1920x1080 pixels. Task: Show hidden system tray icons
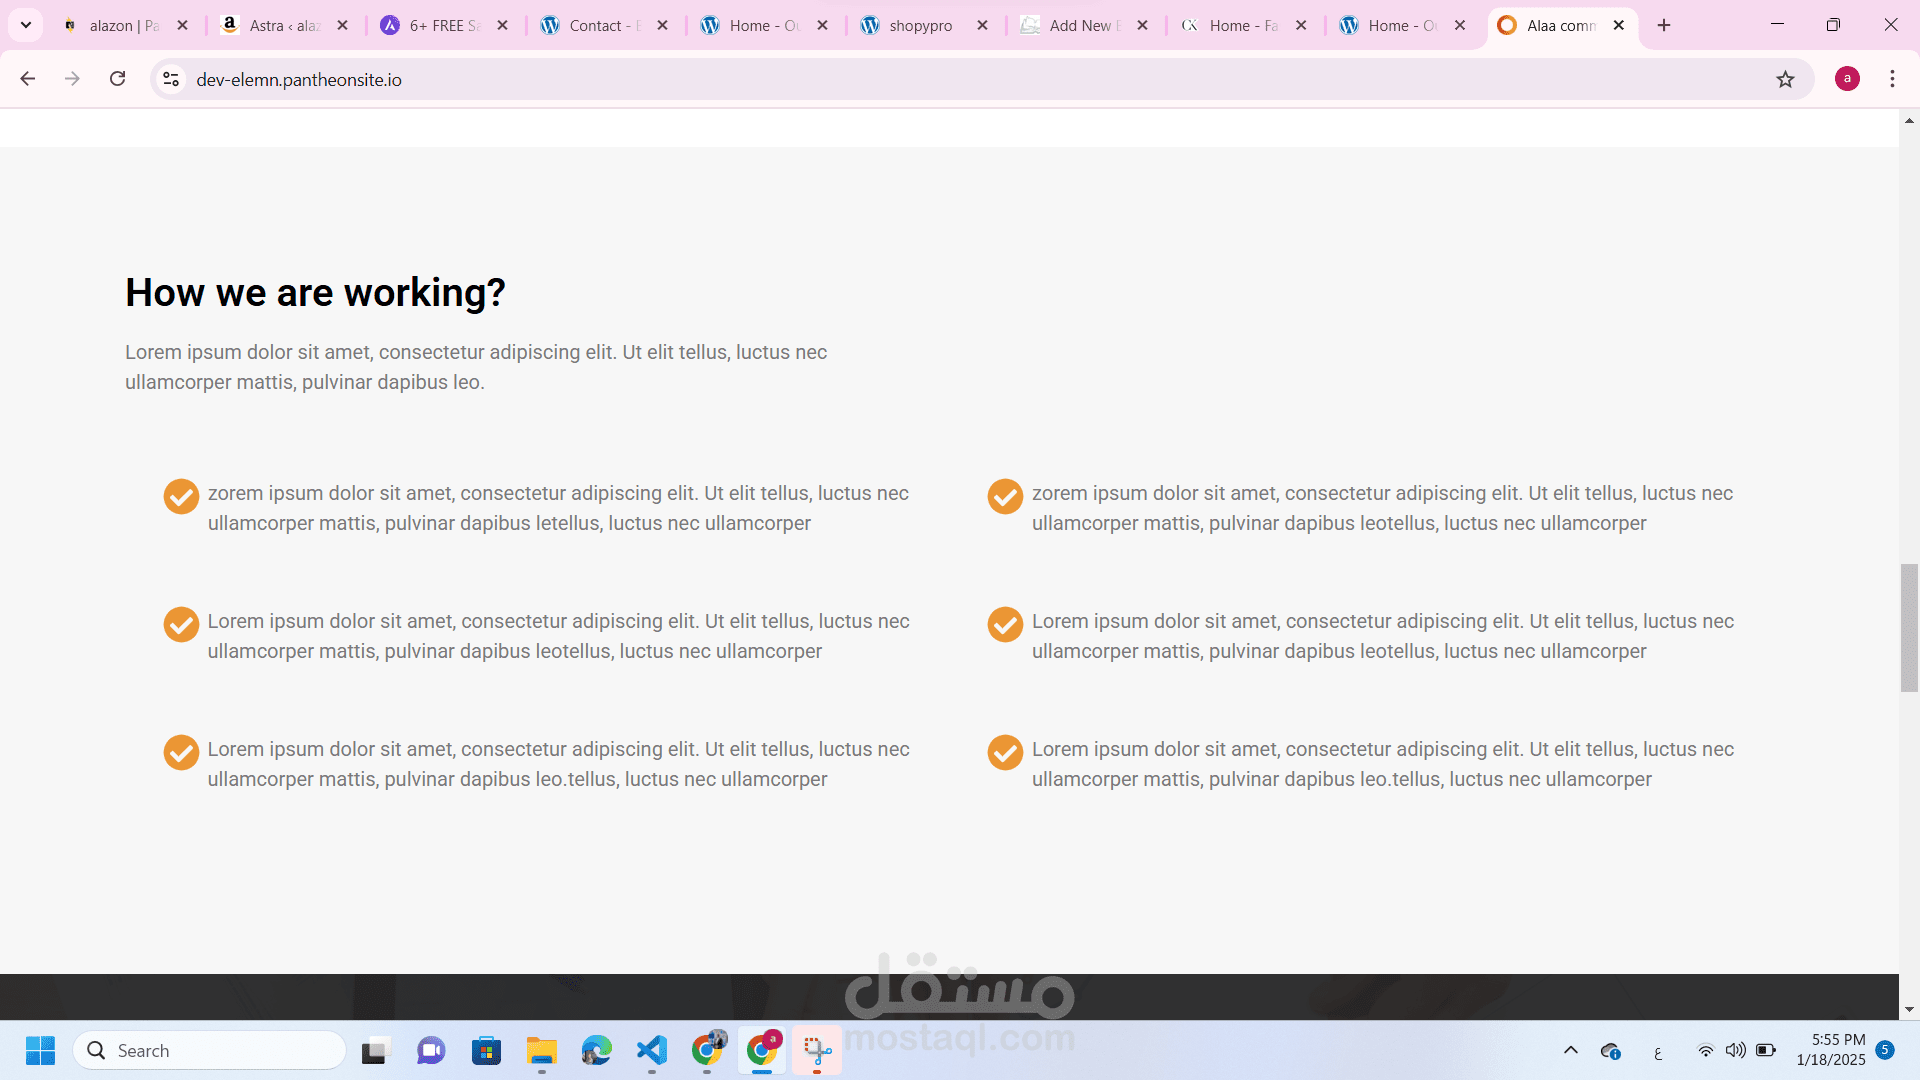point(1570,1050)
